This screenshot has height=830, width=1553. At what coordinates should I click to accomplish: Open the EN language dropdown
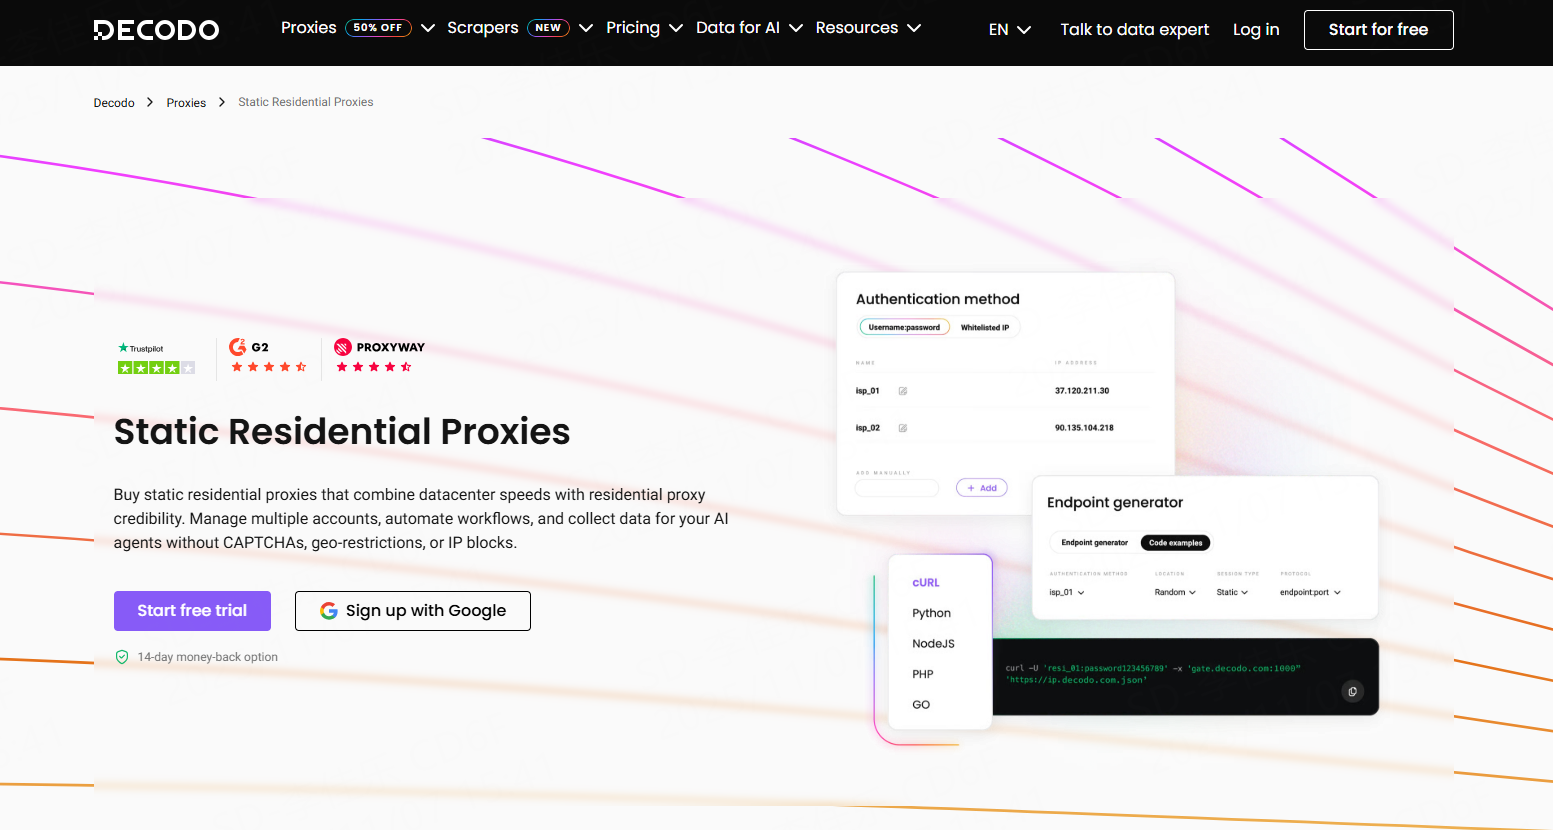point(1009,30)
